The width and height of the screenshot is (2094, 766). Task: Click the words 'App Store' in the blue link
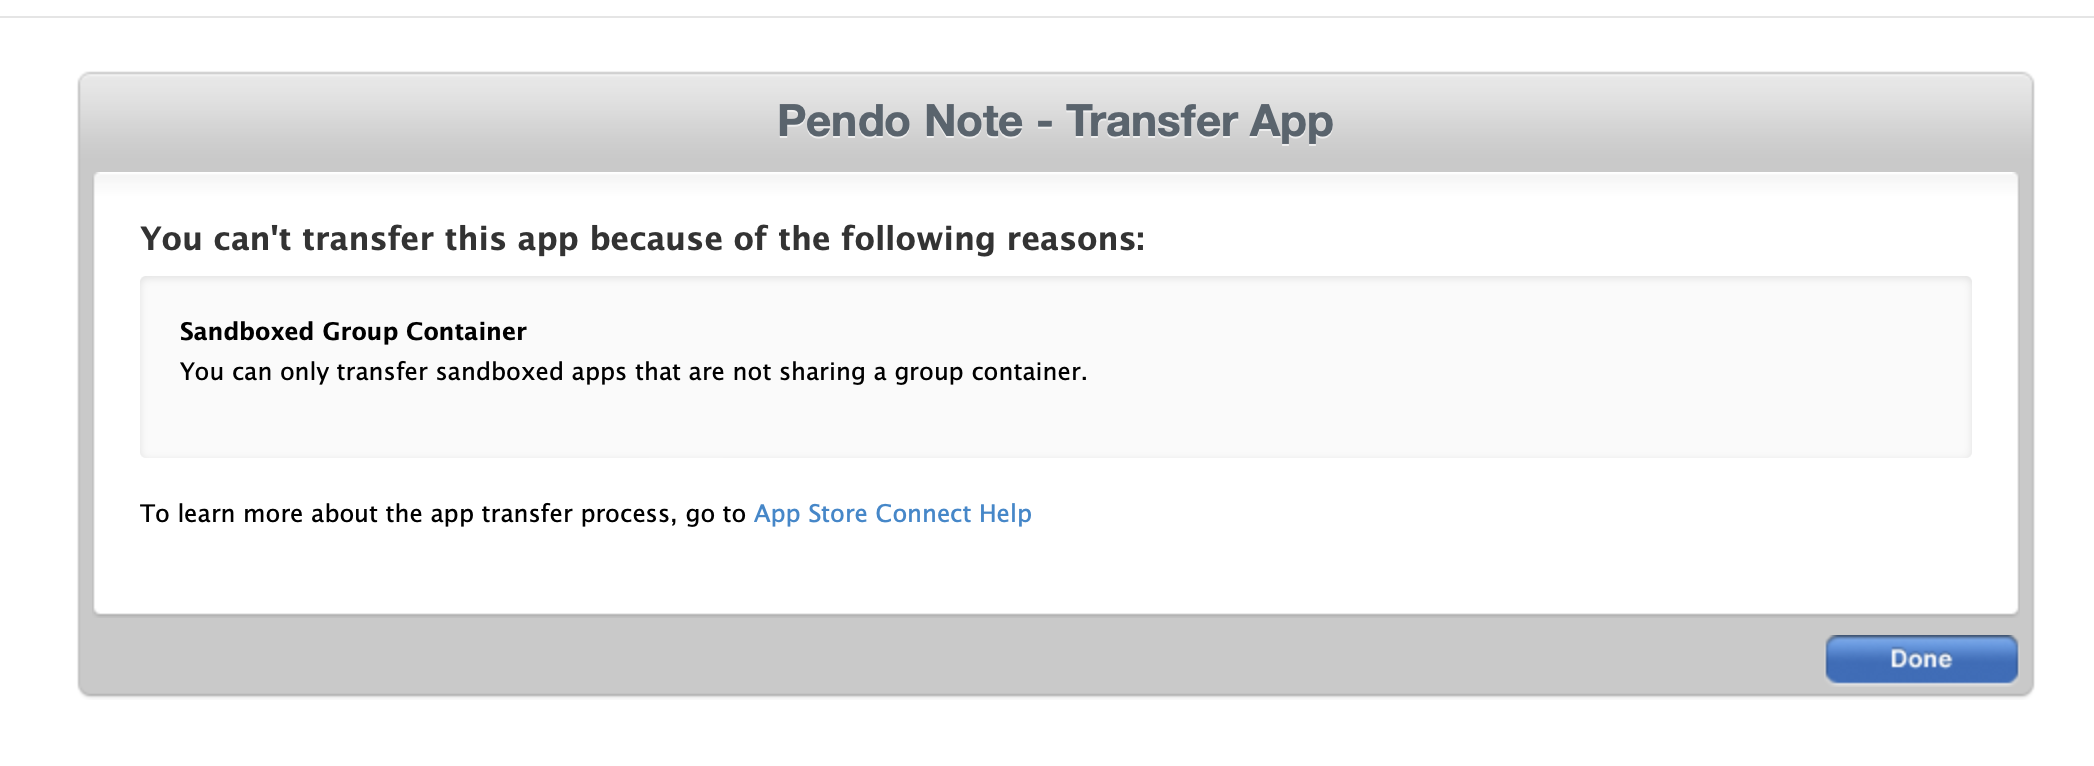(x=810, y=513)
